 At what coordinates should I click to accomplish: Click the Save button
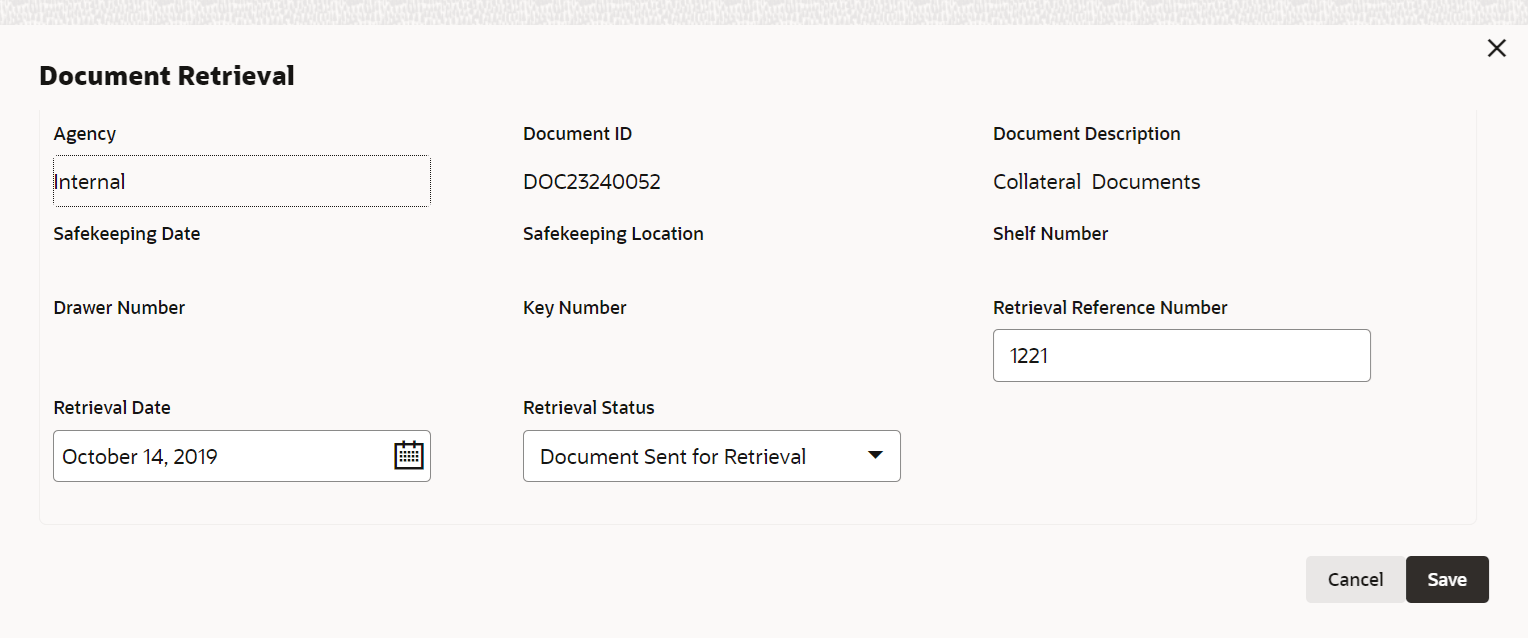[1447, 579]
